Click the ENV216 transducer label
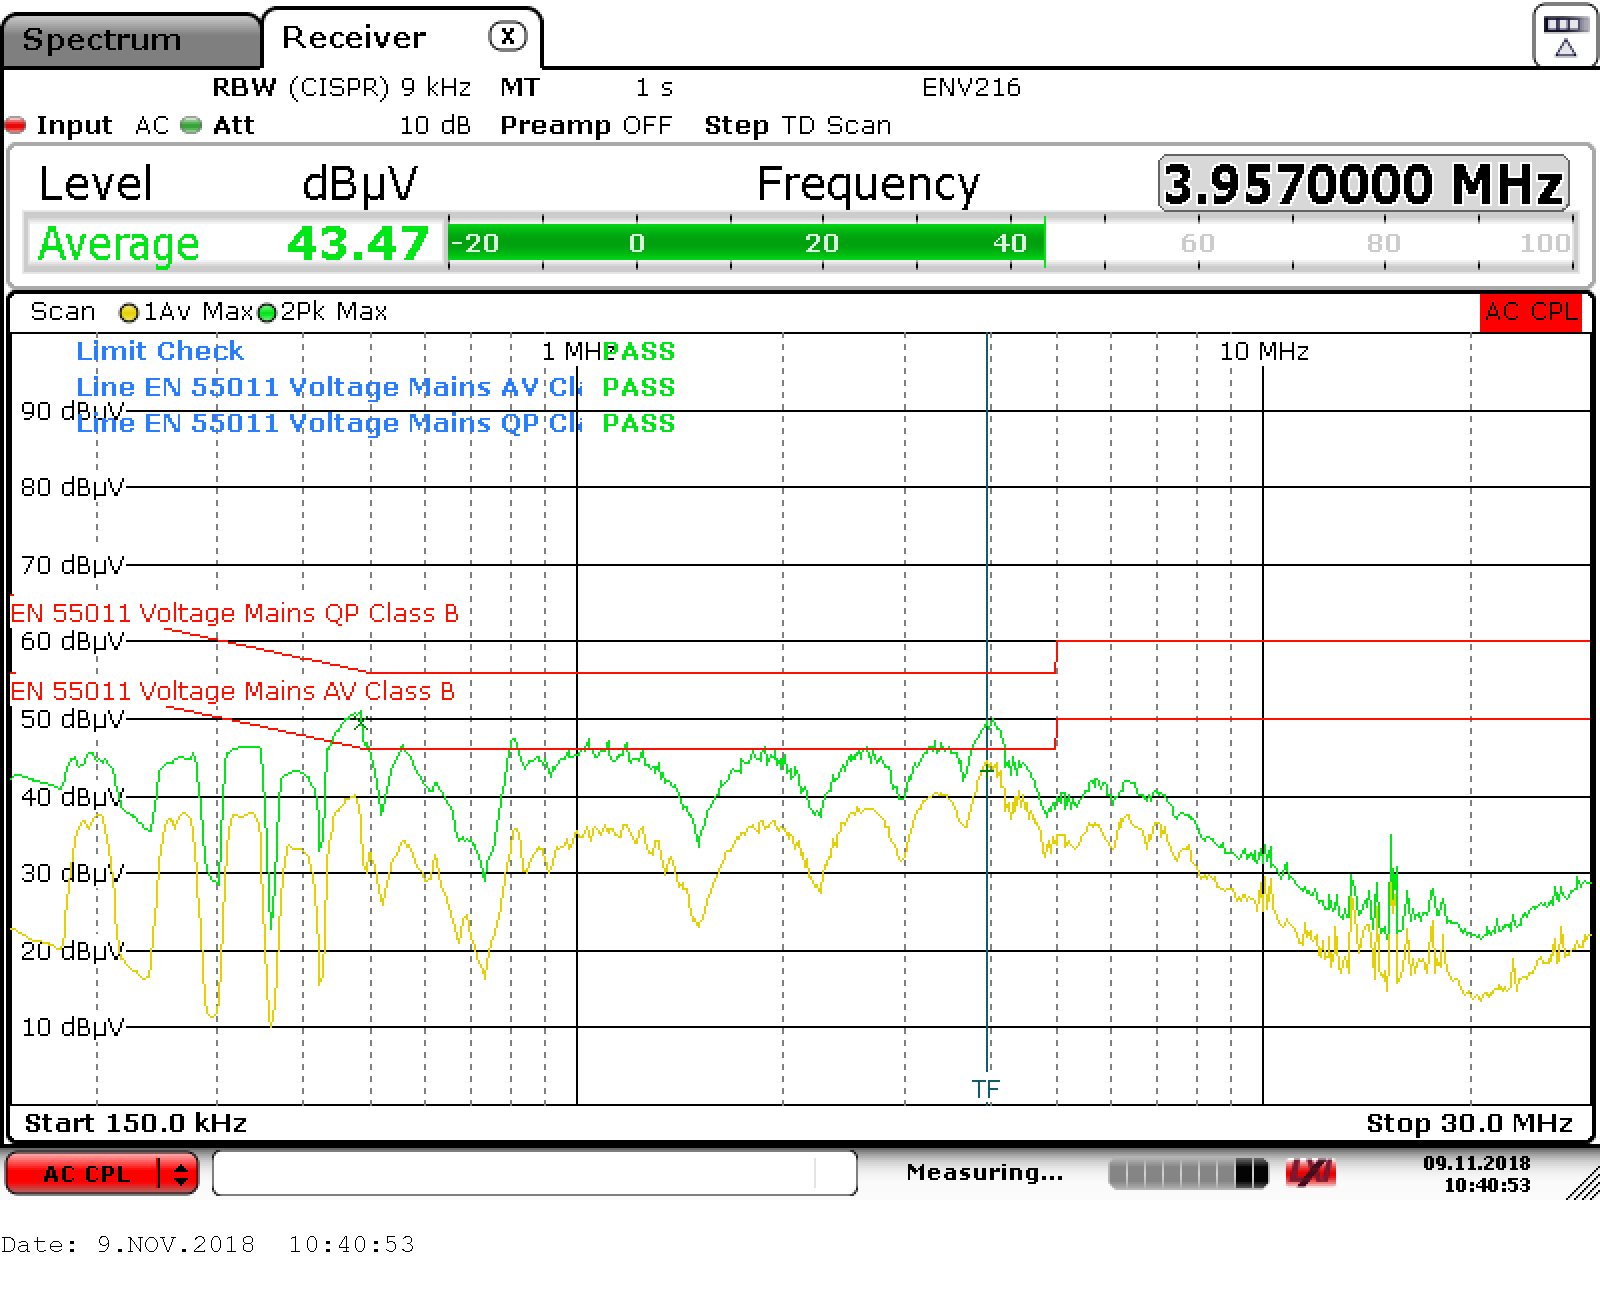 [971, 88]
